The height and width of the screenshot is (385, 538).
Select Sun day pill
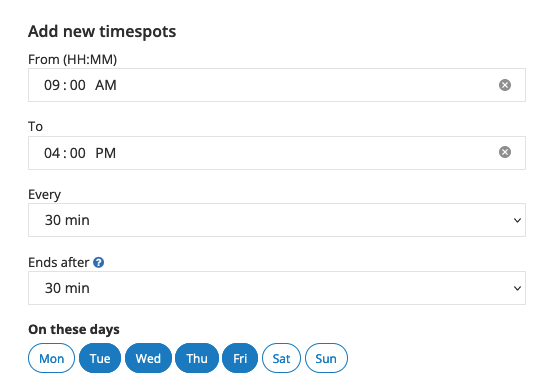(326, 358)
